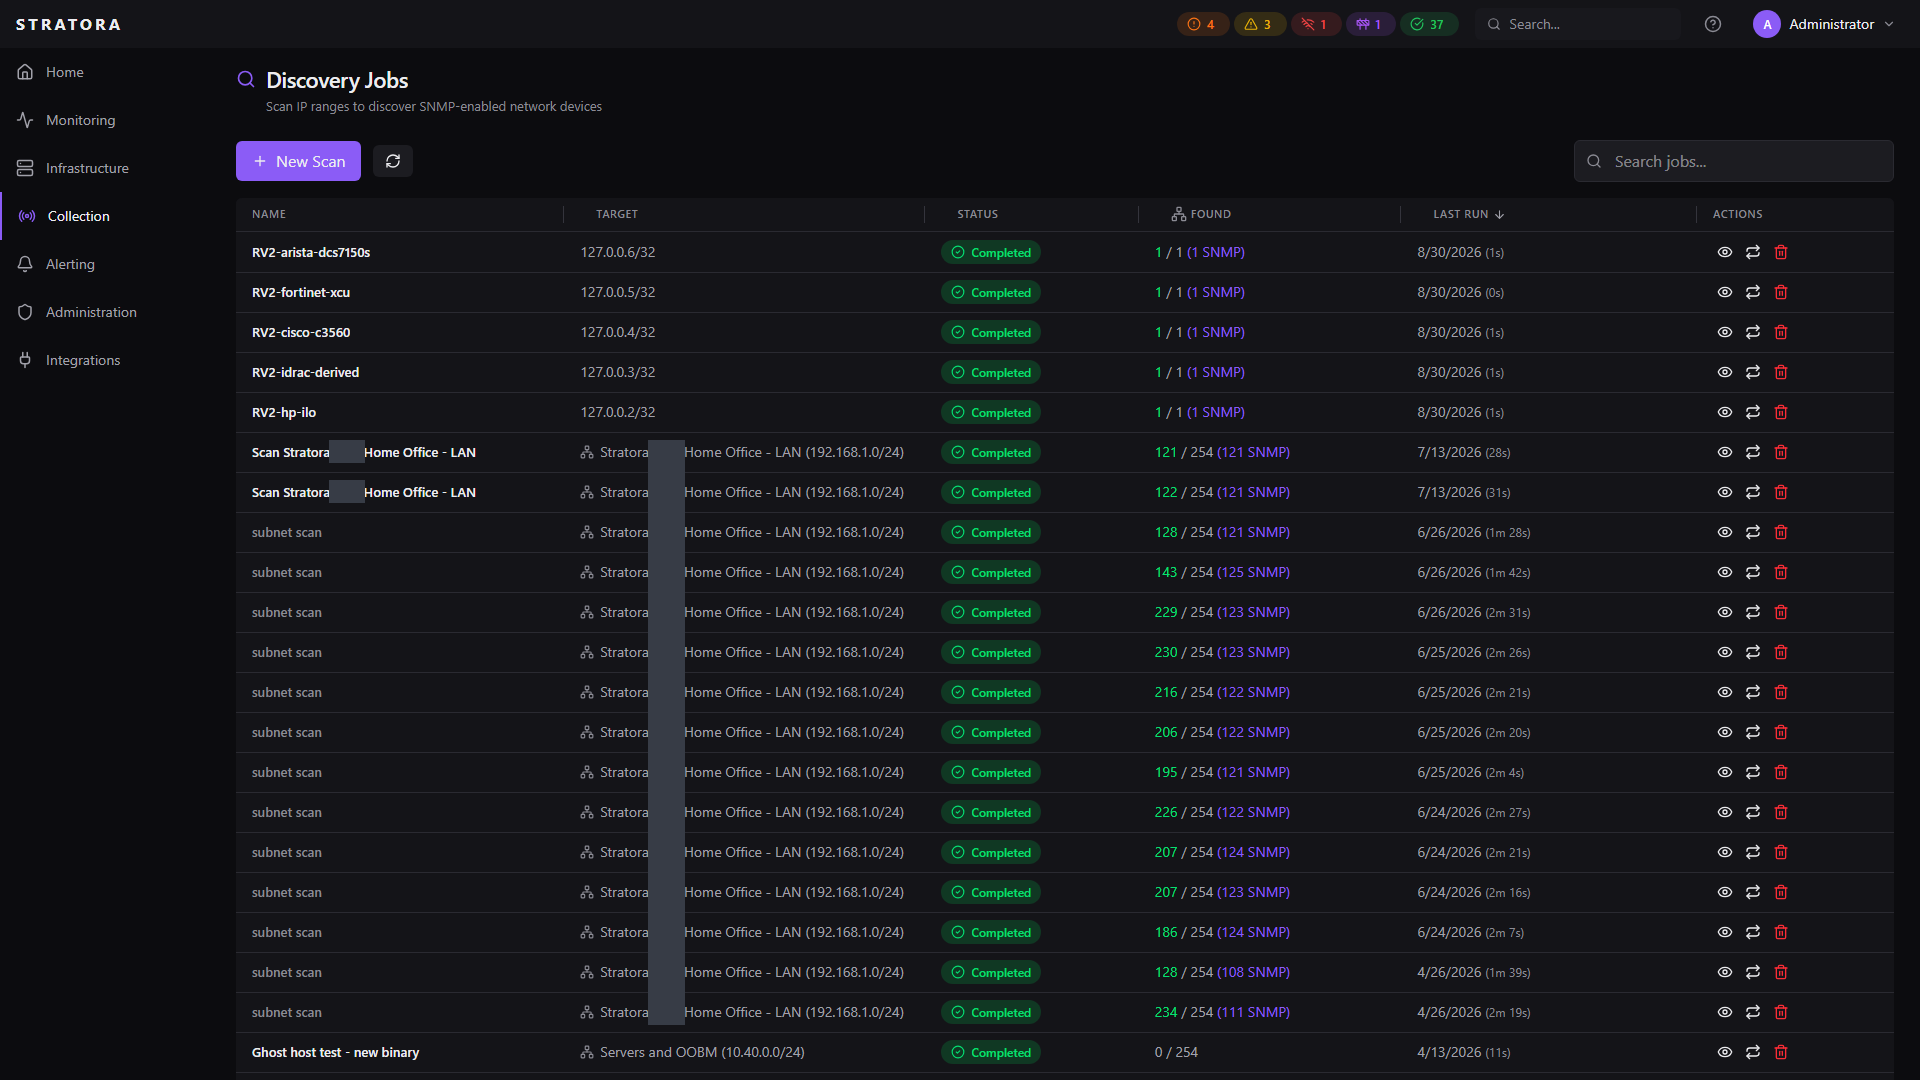Click the global Search box in header
The image size is (1920, 1080).
[x=1577, y=24]
